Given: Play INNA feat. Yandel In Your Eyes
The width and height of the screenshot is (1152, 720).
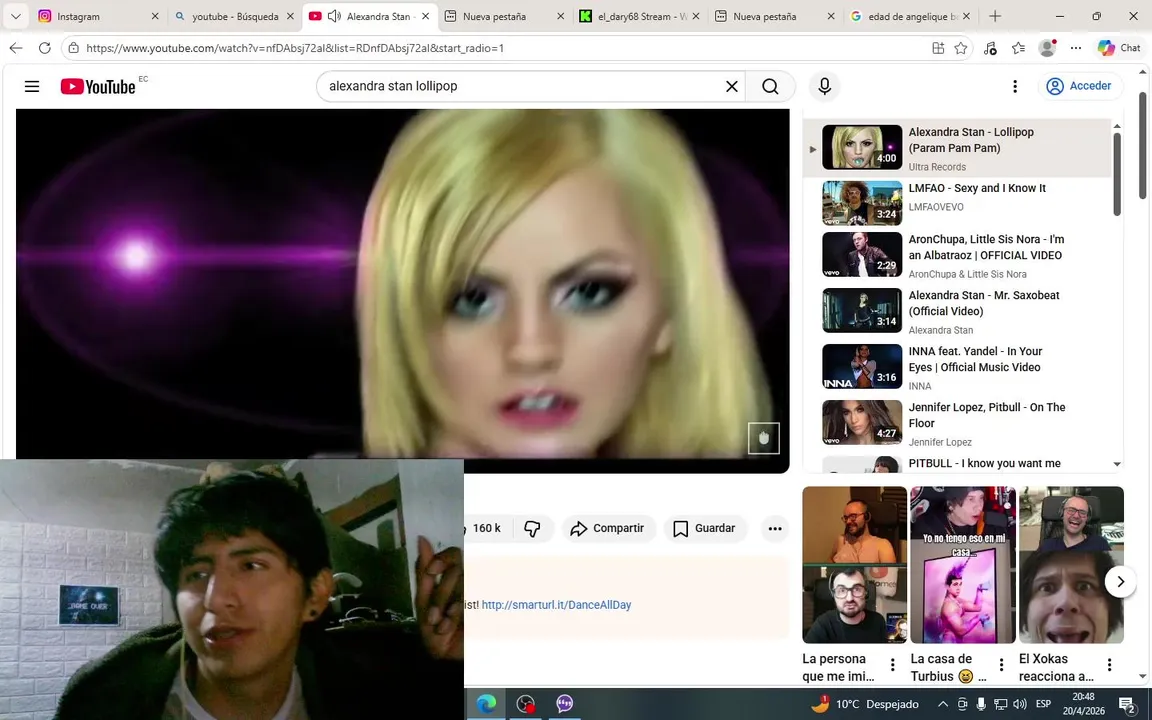Looking at the screenshot, I should click(957, 367).
